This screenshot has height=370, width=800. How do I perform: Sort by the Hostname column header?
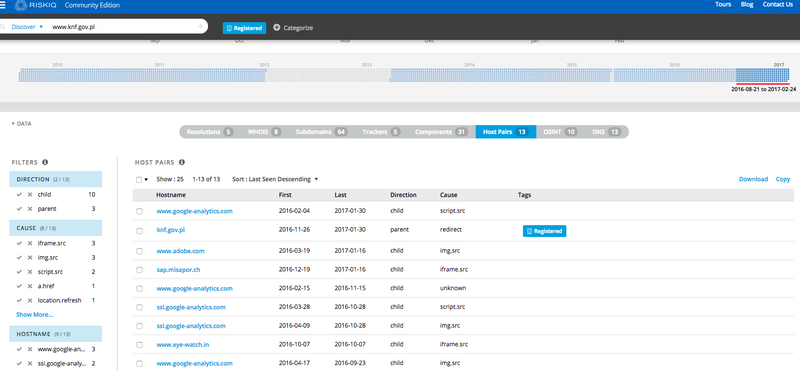coord(171,195)
